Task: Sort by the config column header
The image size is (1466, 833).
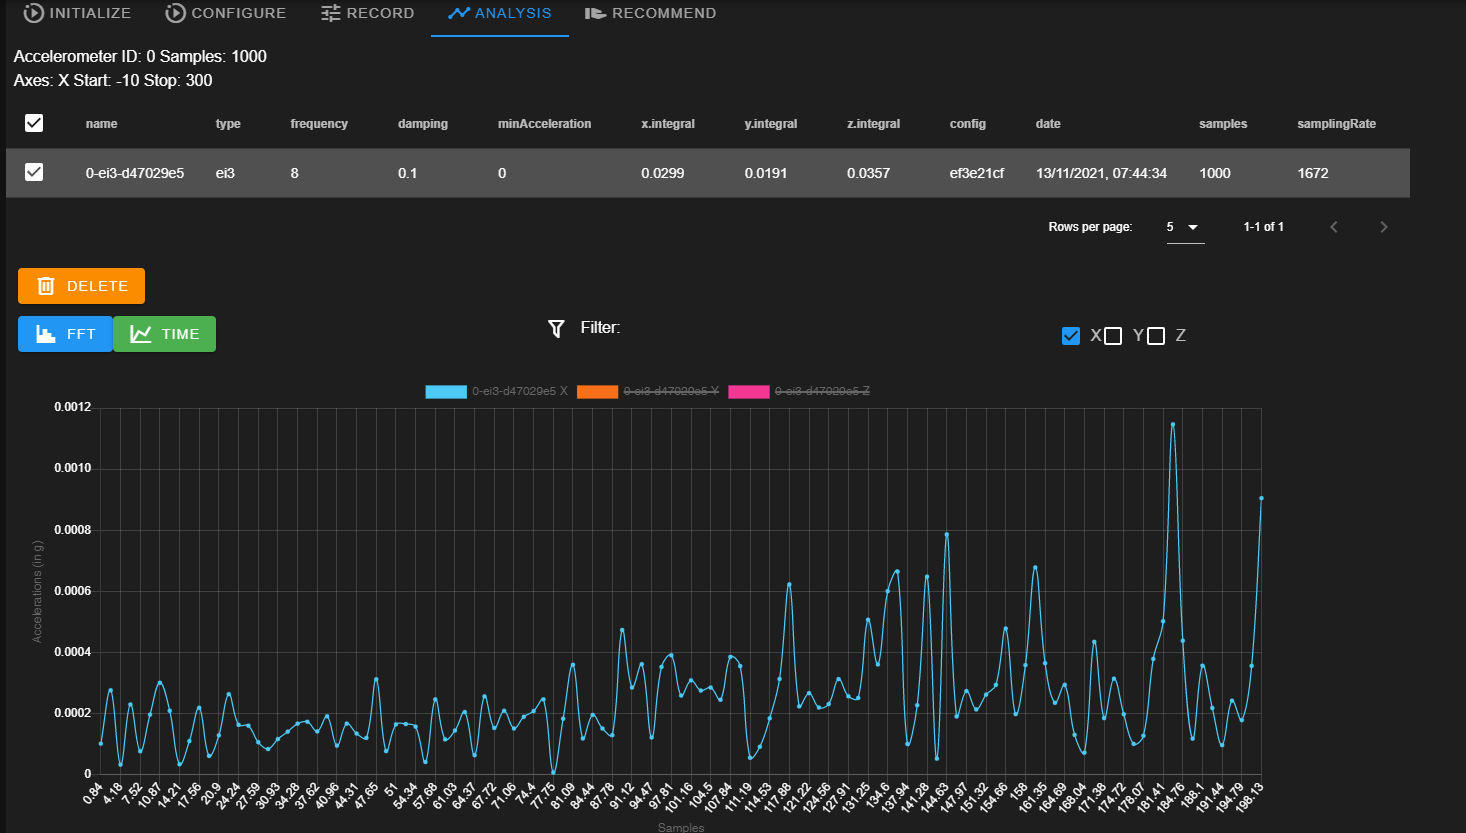Action: [x=968, y=124]
